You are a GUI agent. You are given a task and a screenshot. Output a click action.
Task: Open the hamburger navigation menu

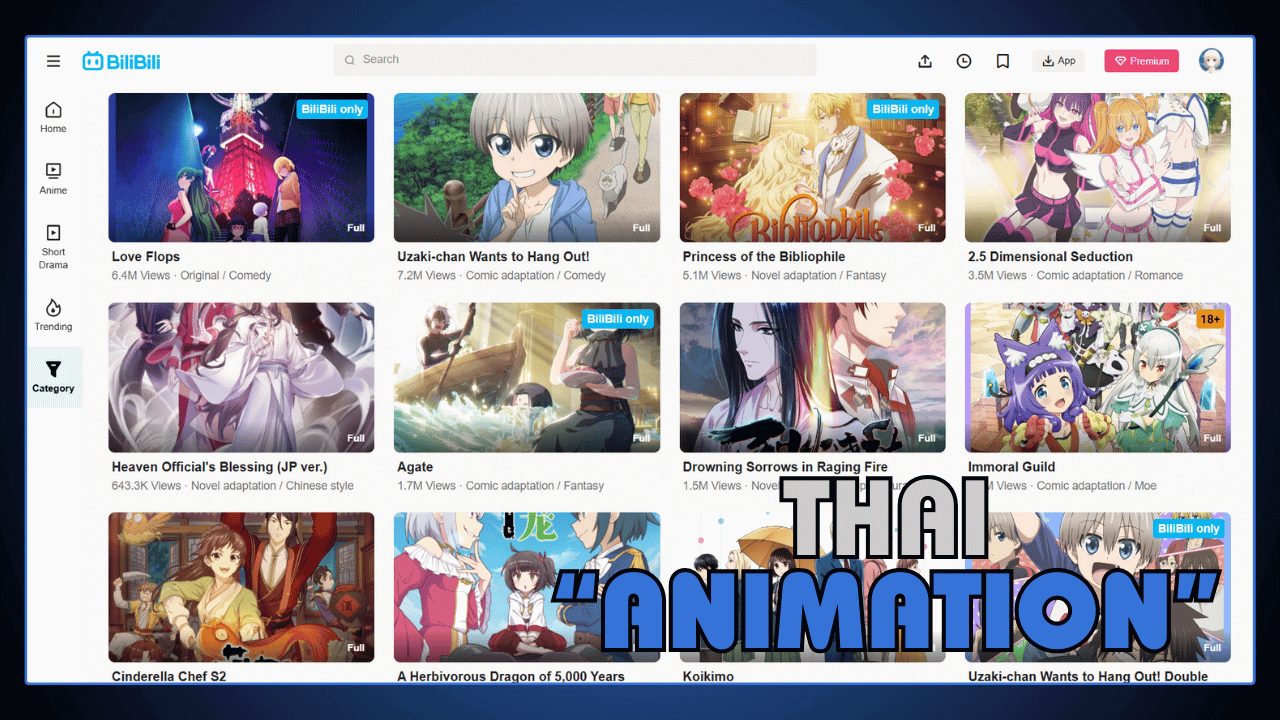[x=53, y=60]
